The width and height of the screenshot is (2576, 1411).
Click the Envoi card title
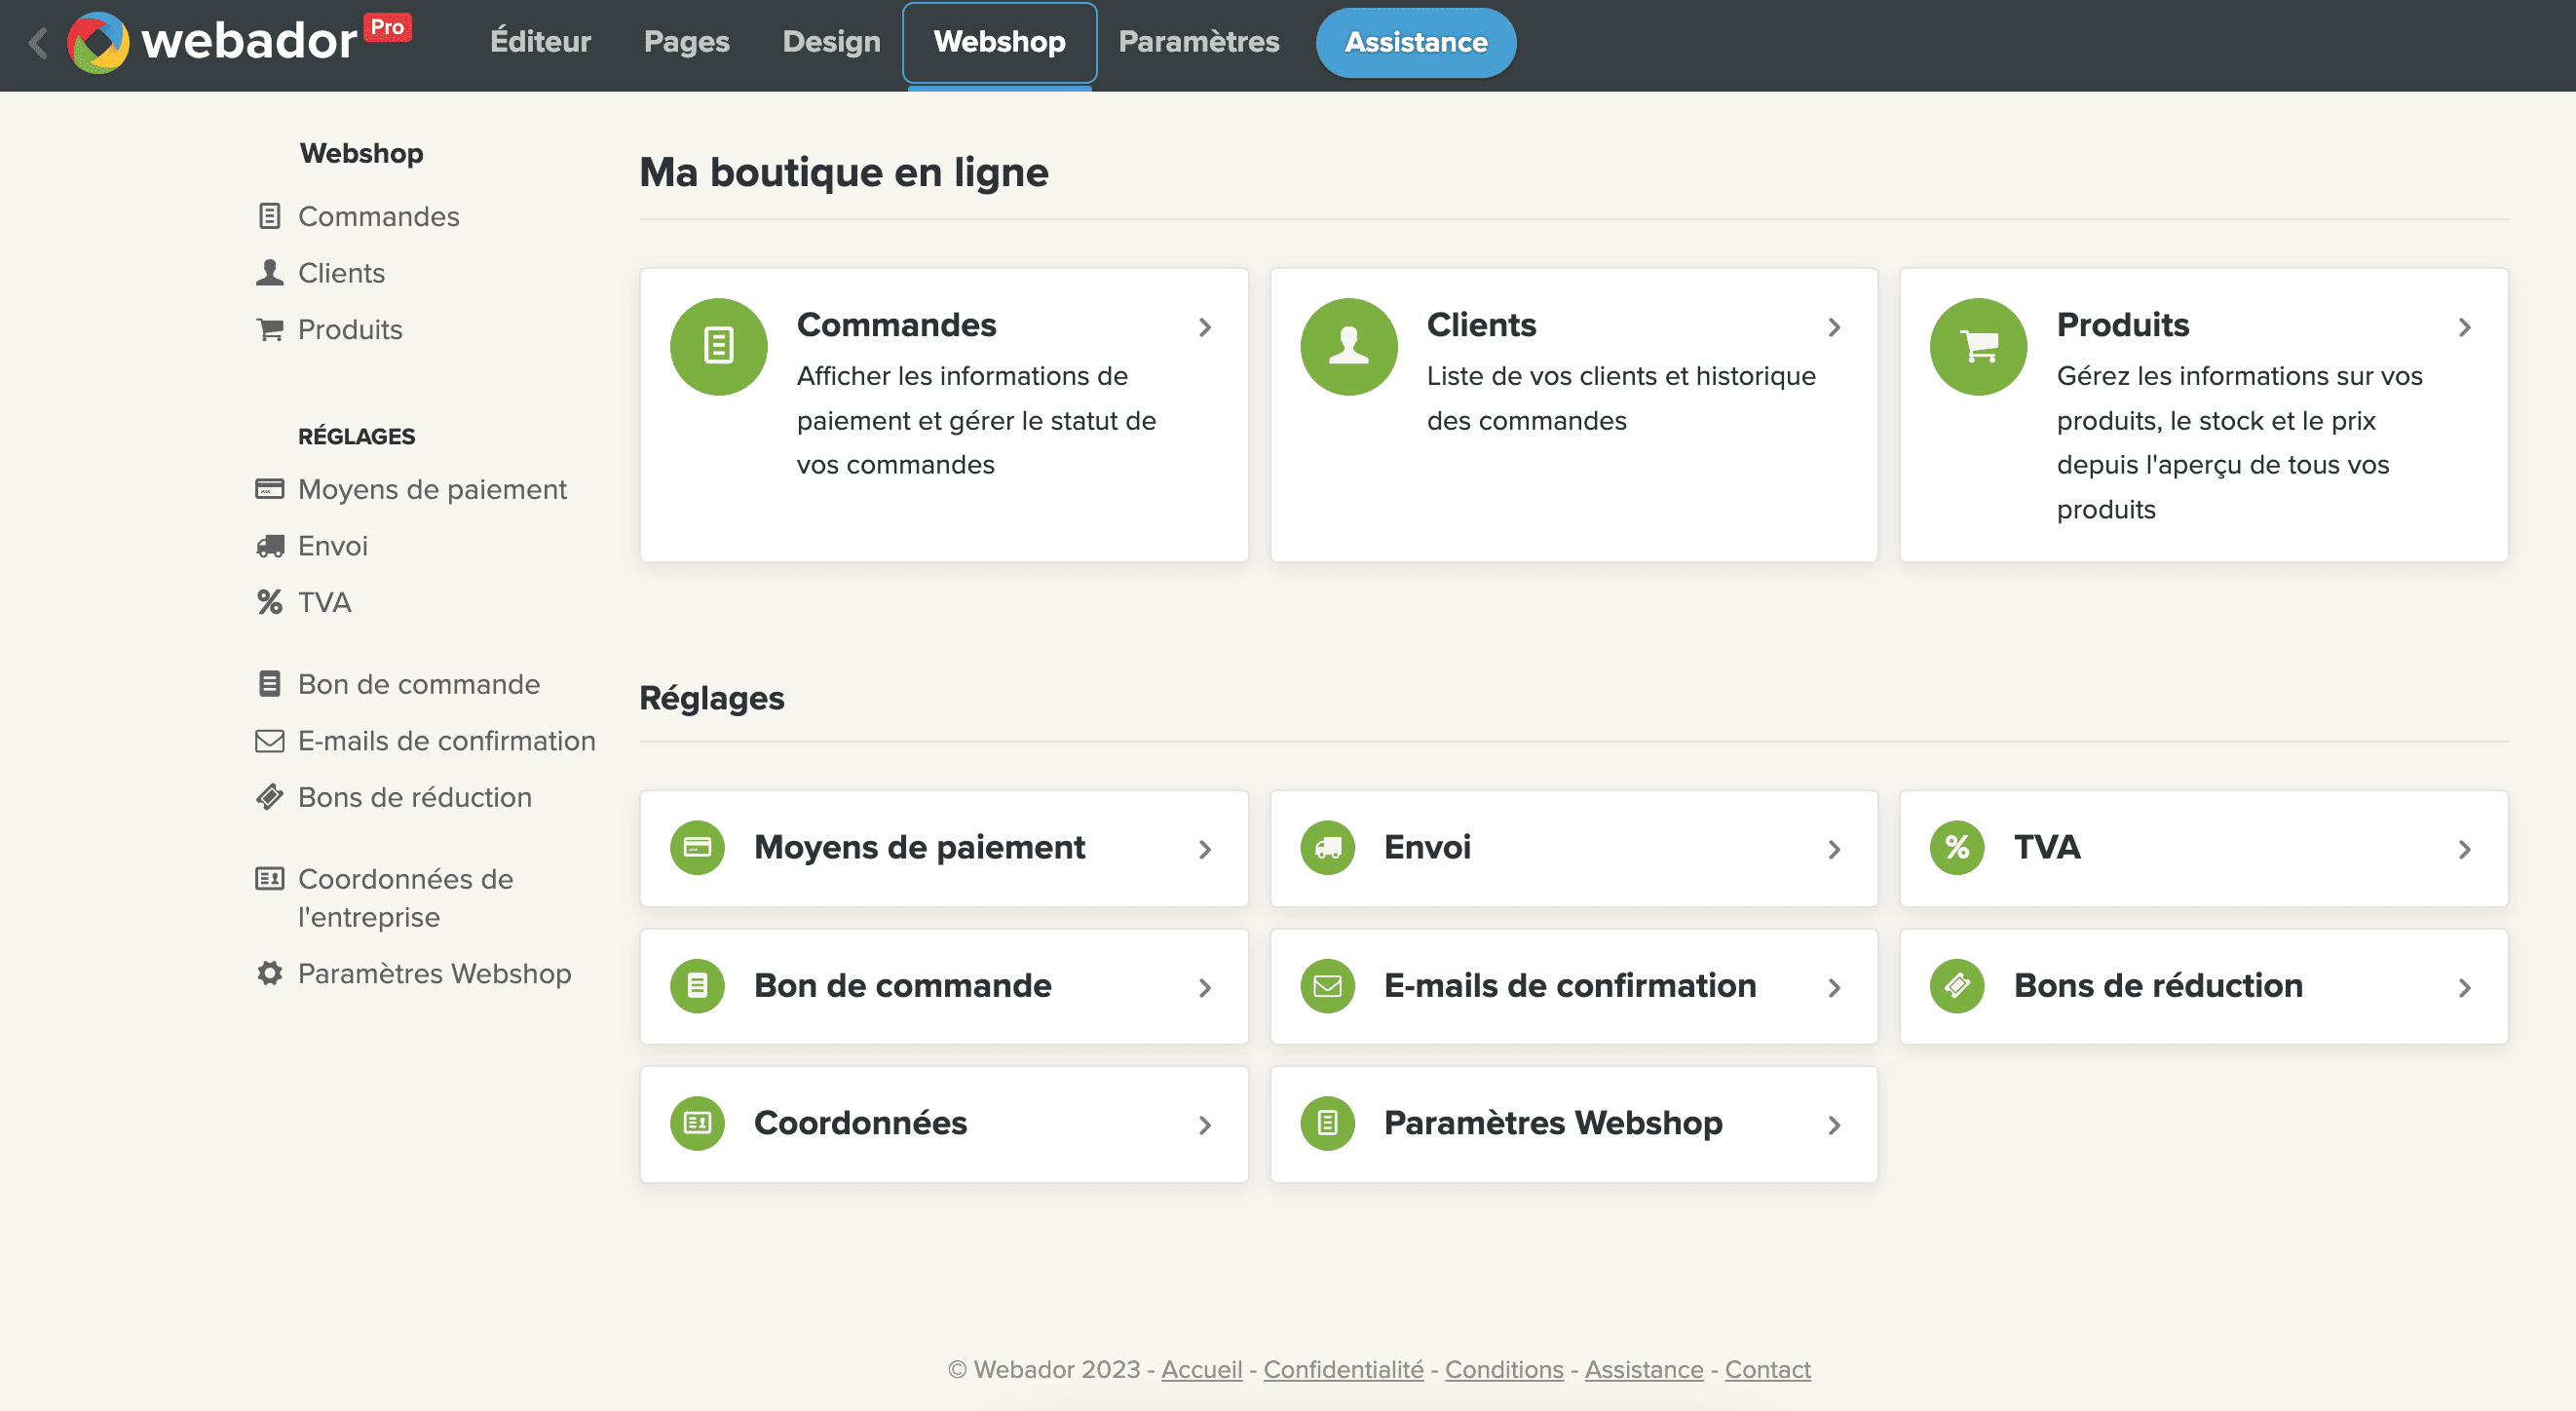(1427, 847)
